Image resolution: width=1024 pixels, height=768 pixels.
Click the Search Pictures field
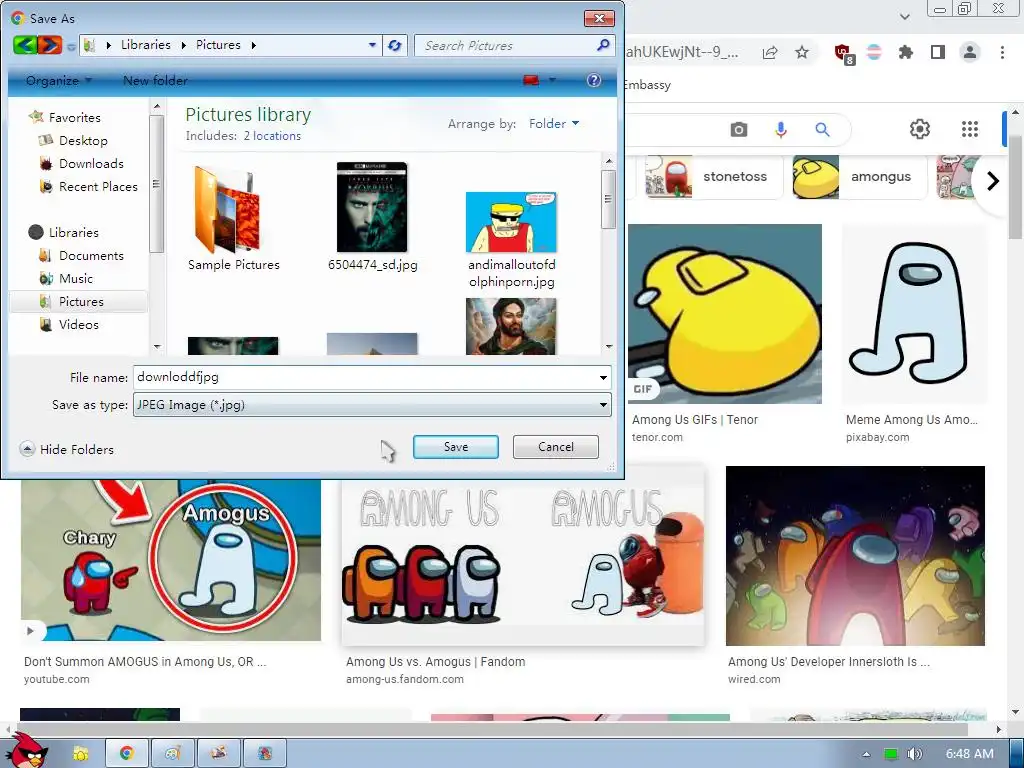click(506, 45)
